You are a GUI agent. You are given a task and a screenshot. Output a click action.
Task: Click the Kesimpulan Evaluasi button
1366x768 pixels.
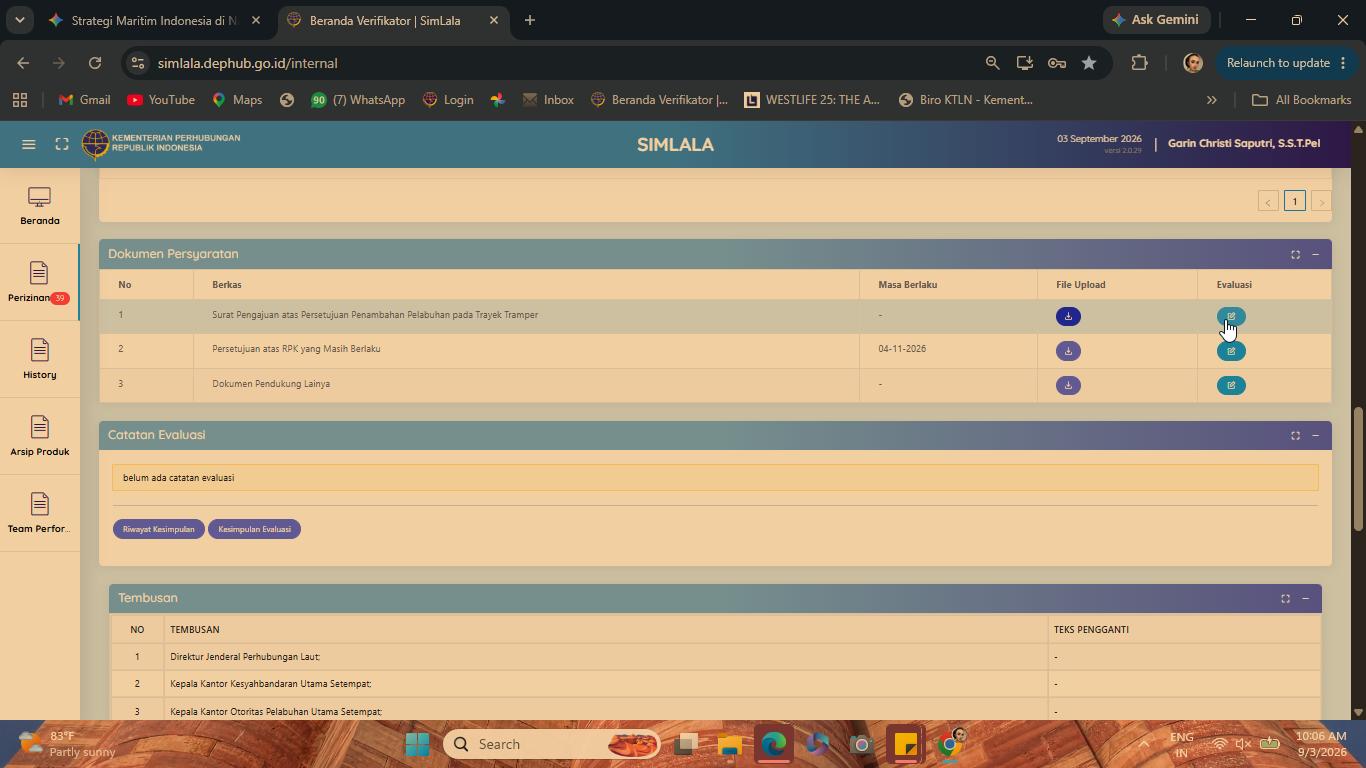click(x=254, y=529)
